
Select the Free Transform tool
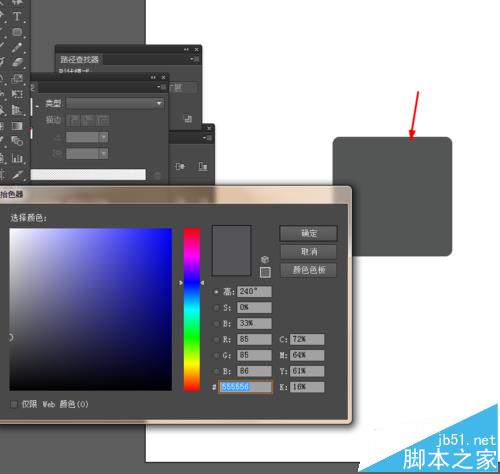(x=17, y=94)
